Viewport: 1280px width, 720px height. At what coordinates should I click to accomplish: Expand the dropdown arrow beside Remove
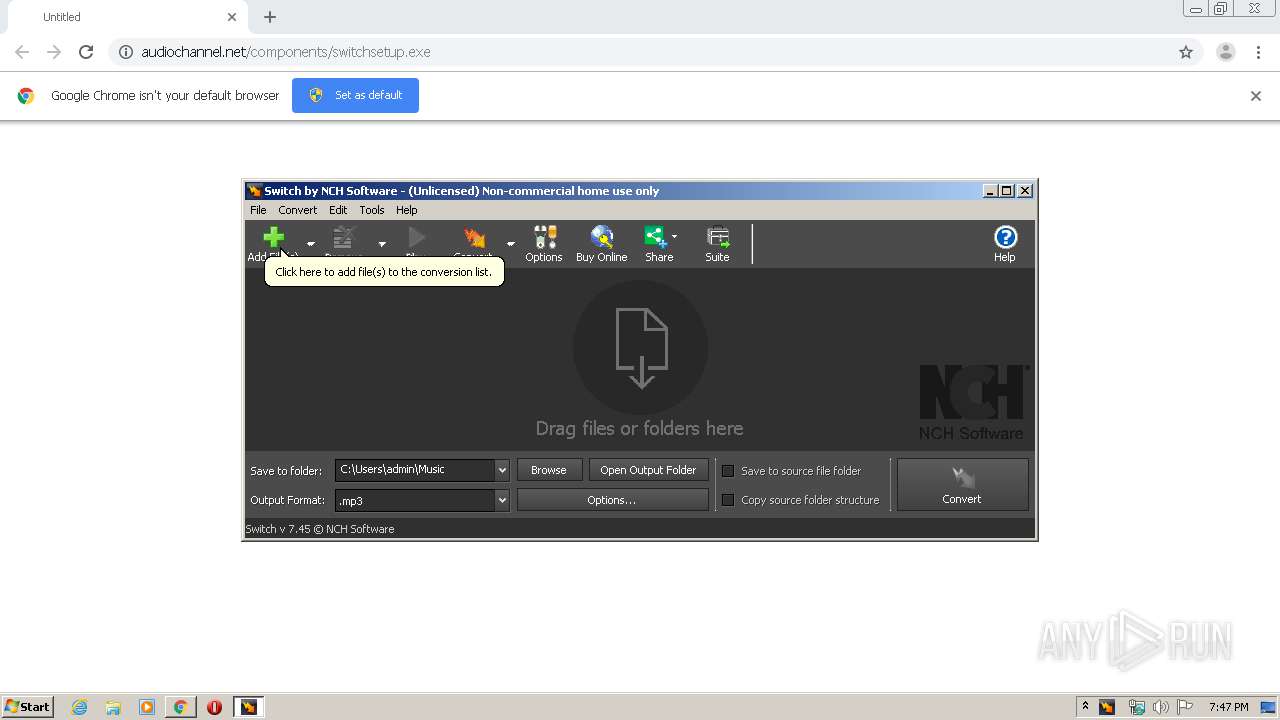click(382, 244)
